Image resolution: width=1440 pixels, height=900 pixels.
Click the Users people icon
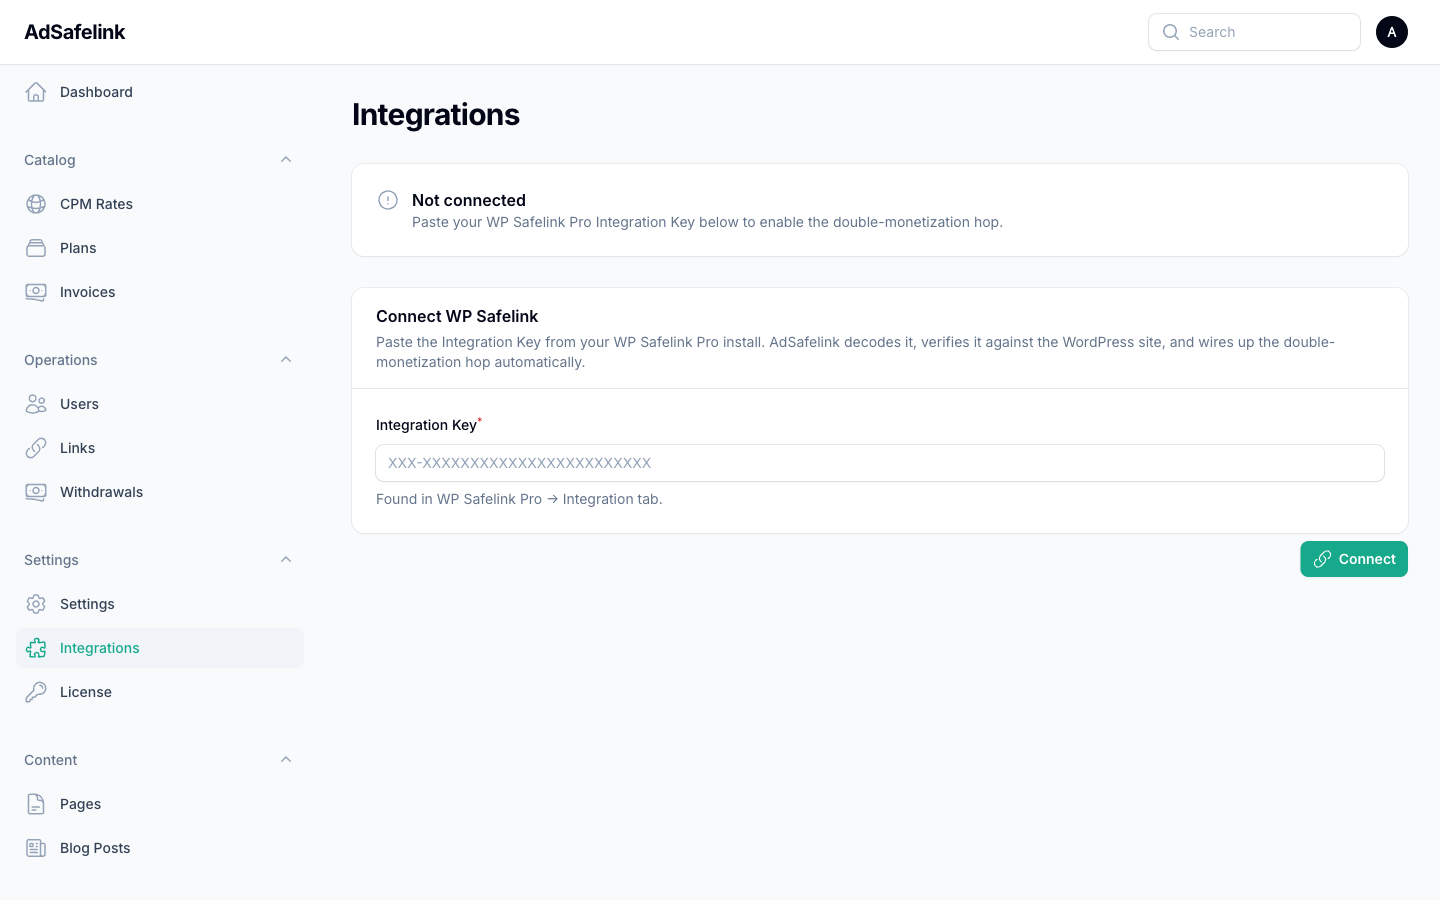pos(36,404)
